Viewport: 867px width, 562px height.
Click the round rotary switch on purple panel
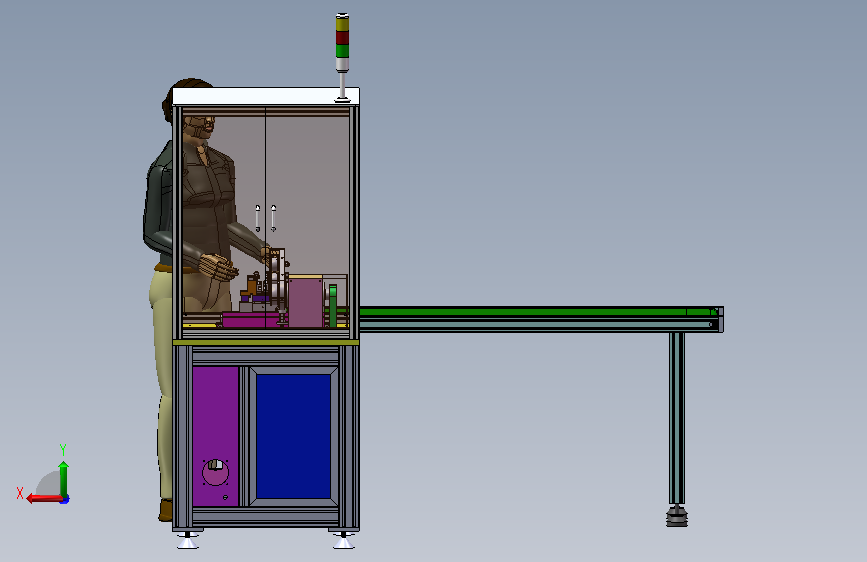coord(216,472)
